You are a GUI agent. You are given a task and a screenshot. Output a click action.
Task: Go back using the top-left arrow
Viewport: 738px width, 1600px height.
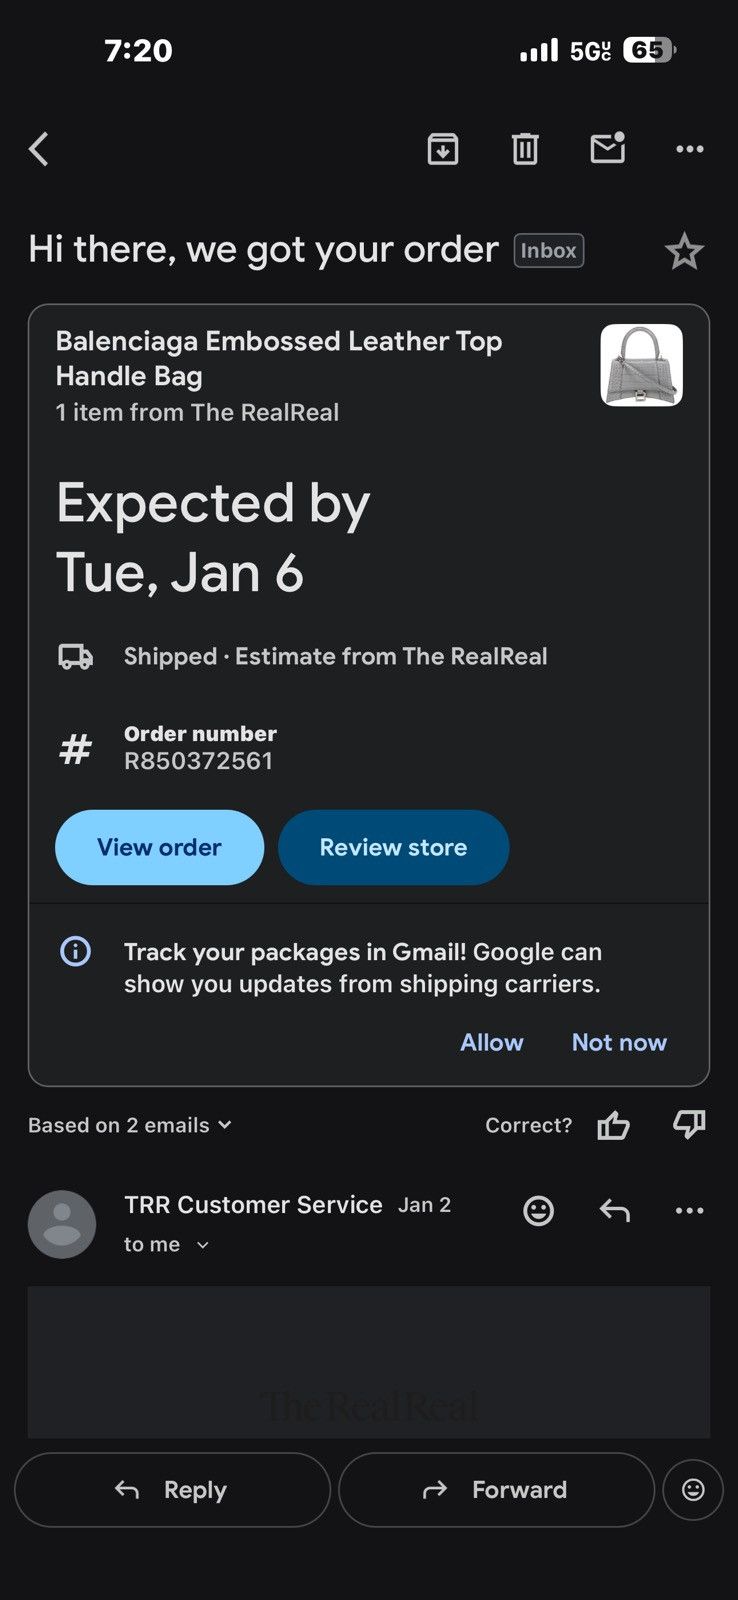[x=39, y=149]
